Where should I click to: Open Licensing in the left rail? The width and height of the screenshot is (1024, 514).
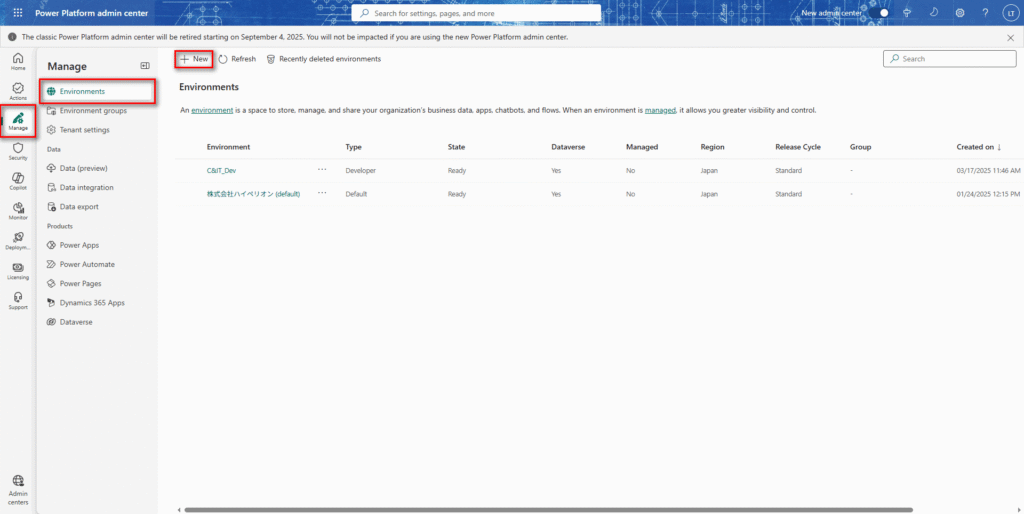pyautogui.click(x=18, y=271)
